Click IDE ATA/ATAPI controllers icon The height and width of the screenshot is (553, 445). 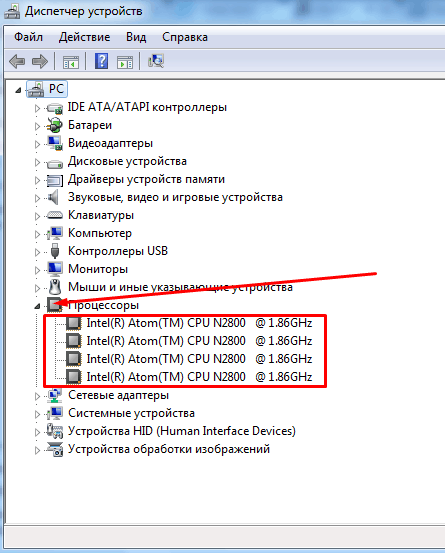55,108
